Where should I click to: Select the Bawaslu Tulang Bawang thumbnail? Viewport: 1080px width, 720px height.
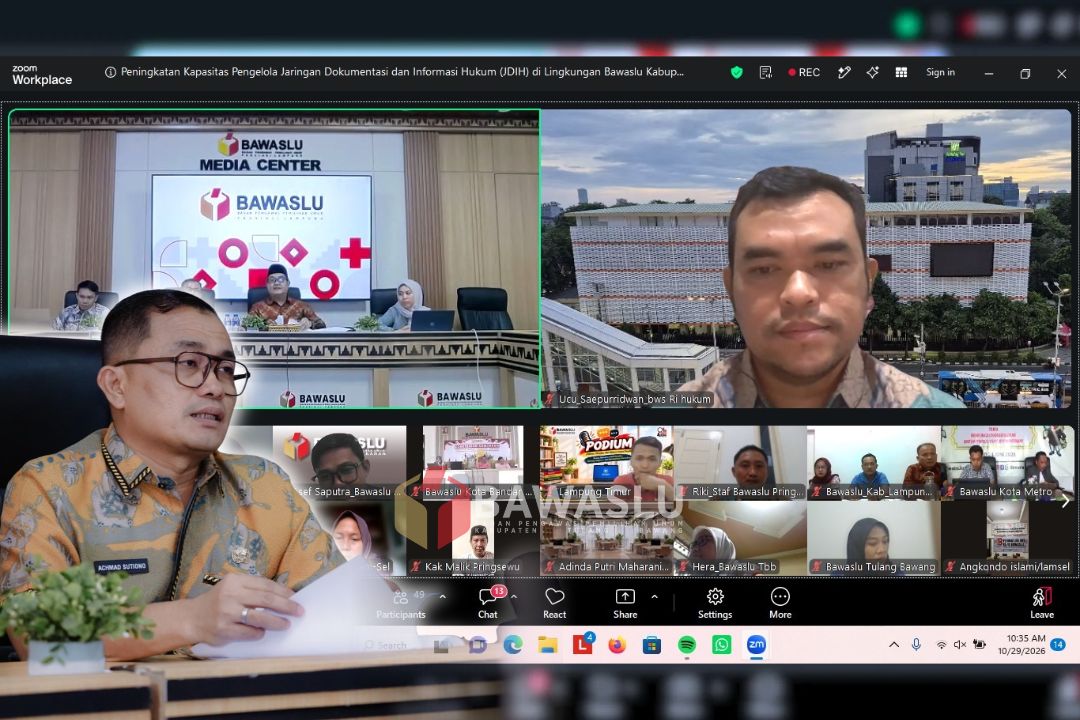[873, 537]
